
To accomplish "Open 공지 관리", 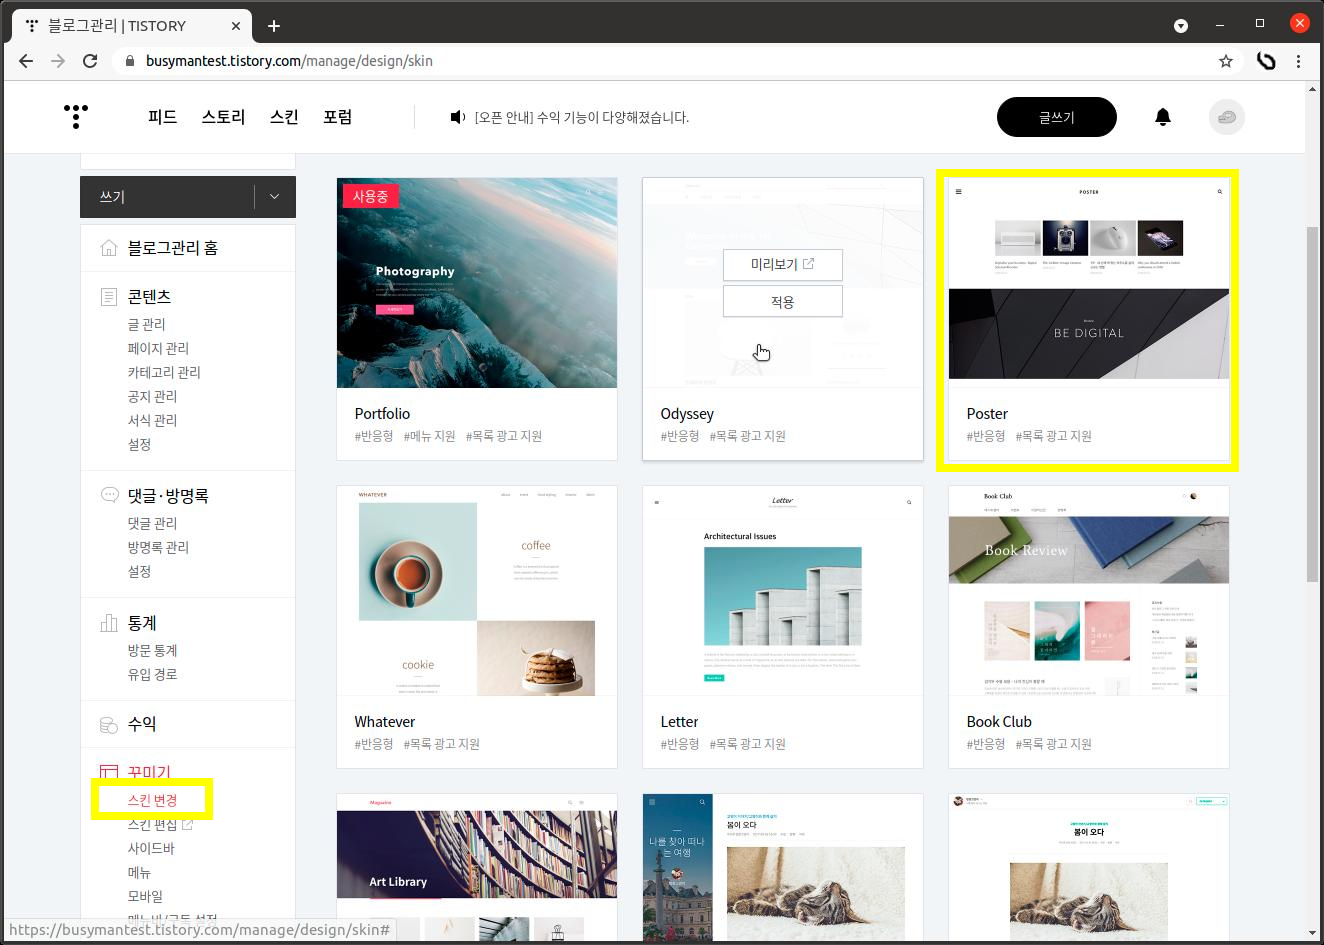I will click(152, 396).
